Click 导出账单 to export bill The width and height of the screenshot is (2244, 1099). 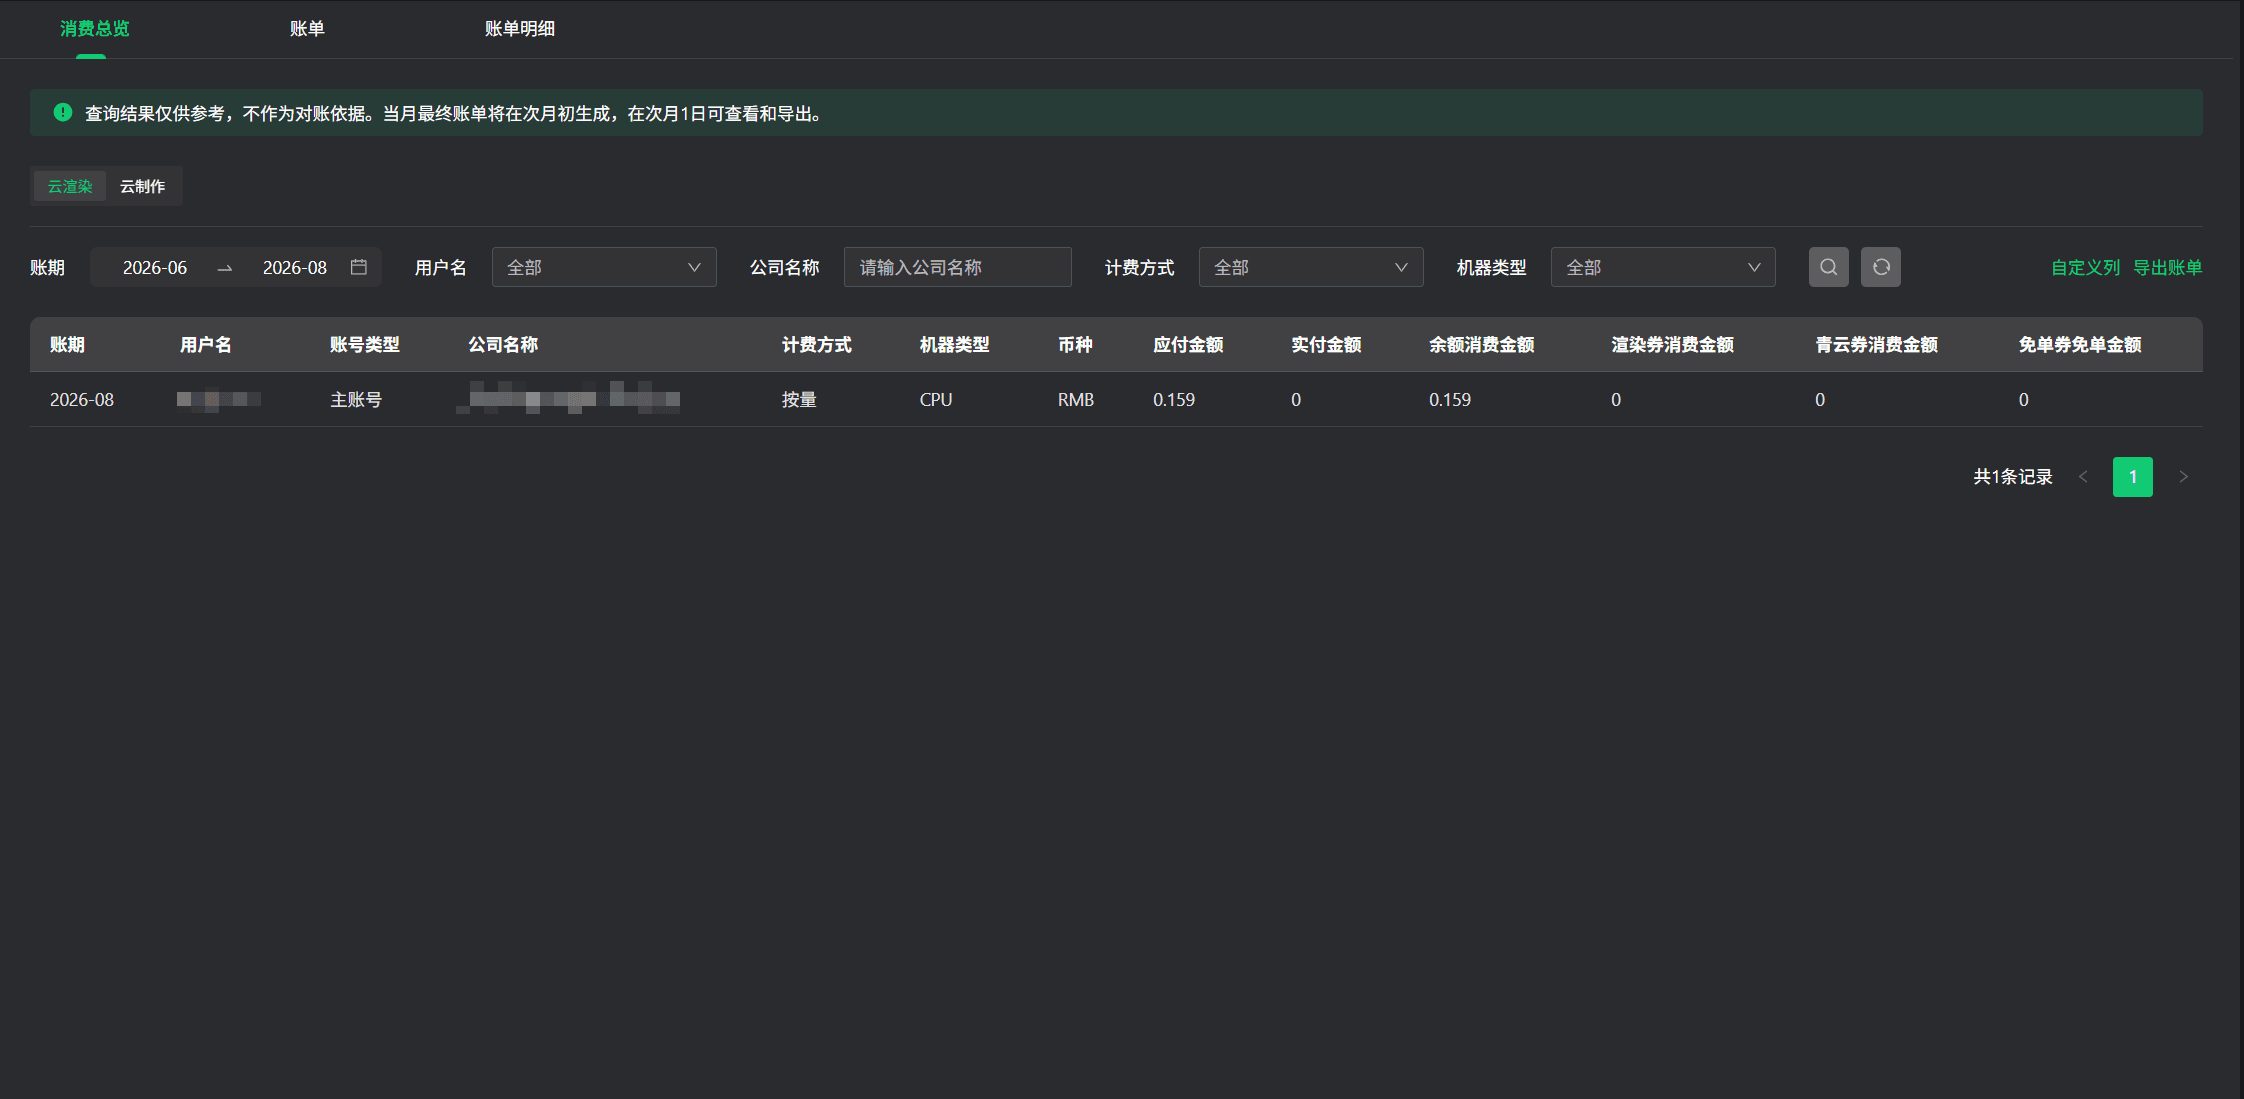pos(2167,268)
